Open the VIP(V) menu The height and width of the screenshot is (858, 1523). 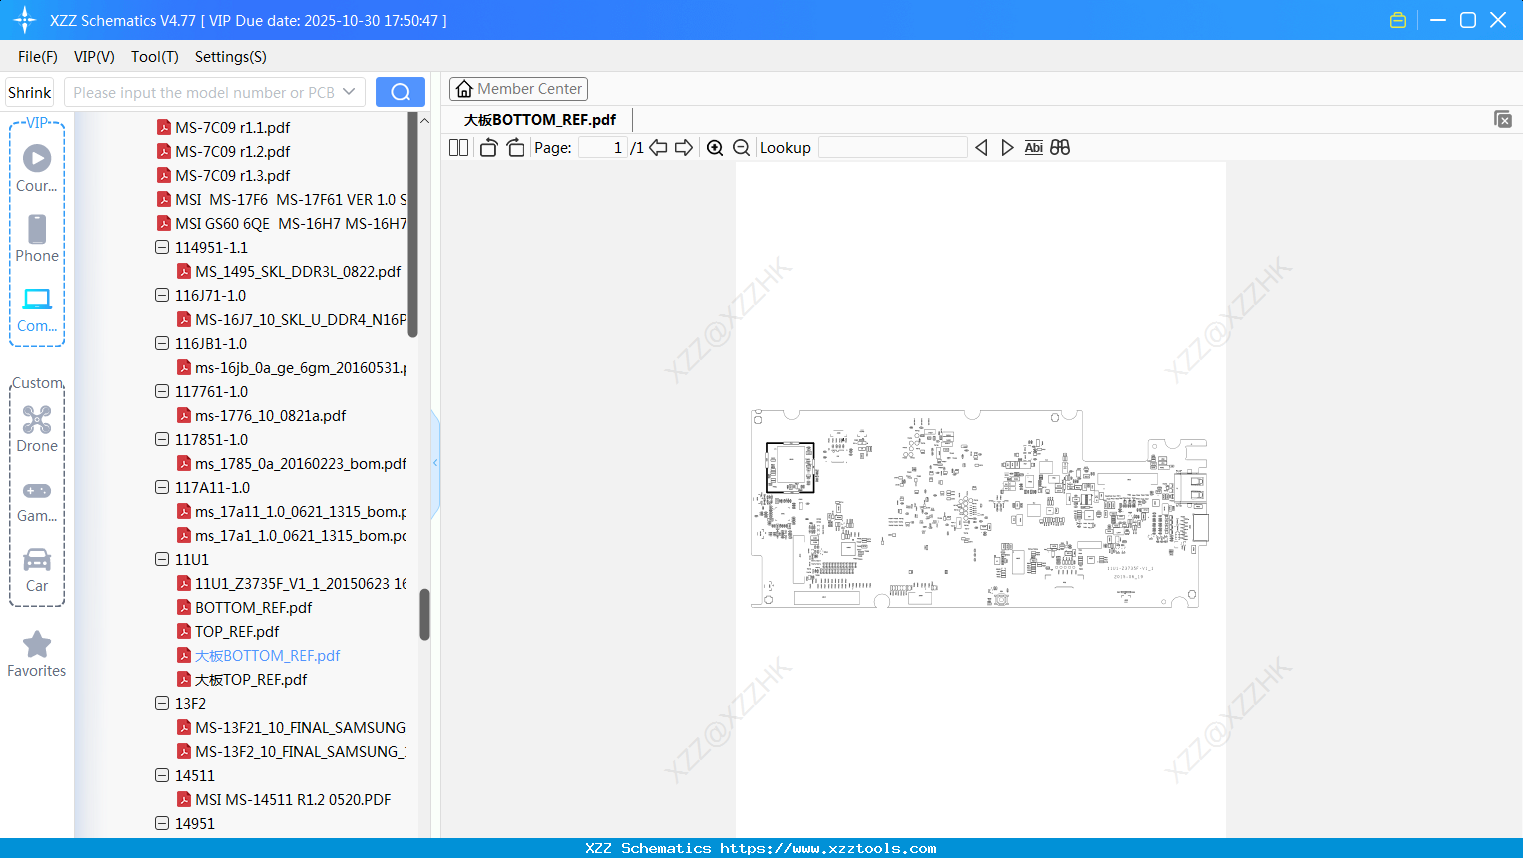[94, 57]
